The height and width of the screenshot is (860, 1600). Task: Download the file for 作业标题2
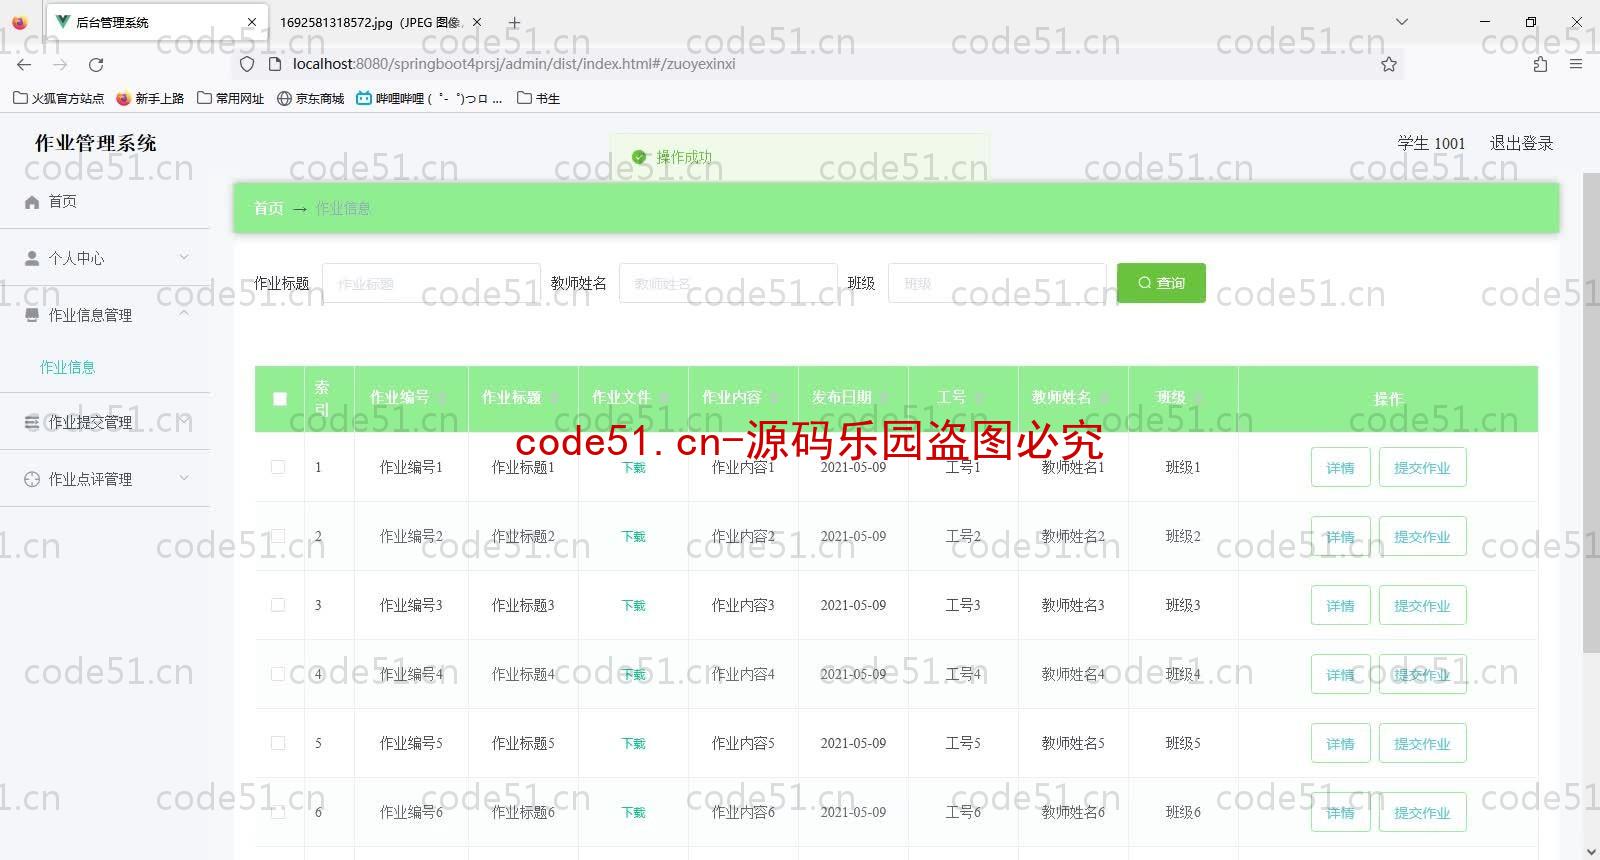pos(633,537)
